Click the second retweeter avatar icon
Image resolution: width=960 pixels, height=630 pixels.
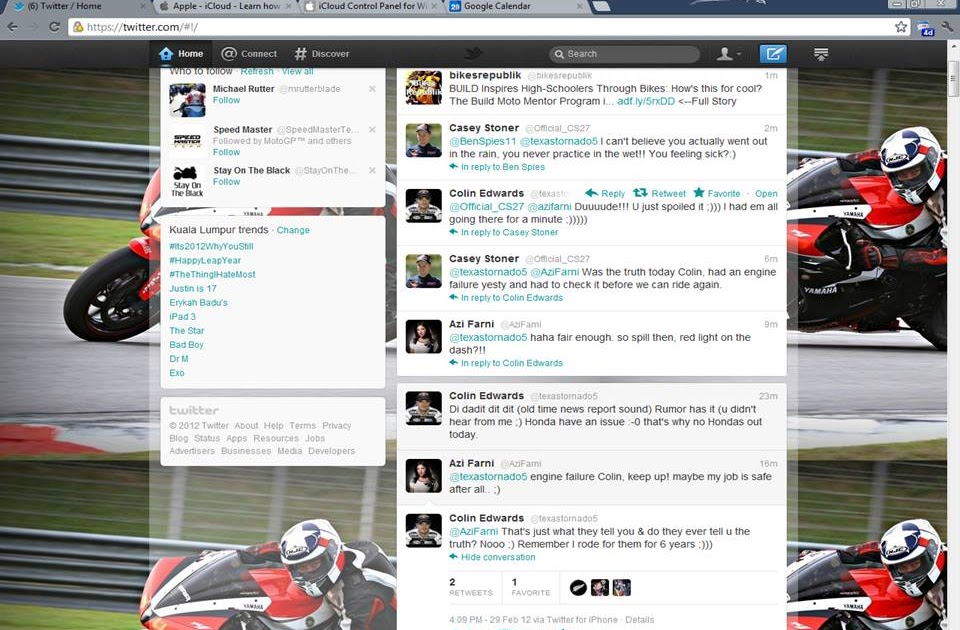click(599, 588)
